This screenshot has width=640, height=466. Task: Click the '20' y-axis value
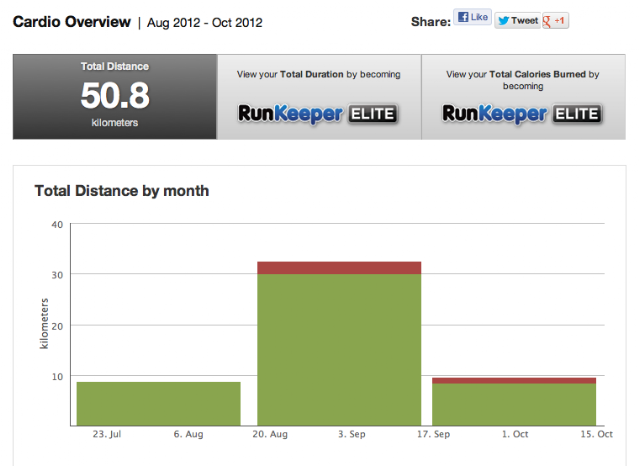coord(57,326)
